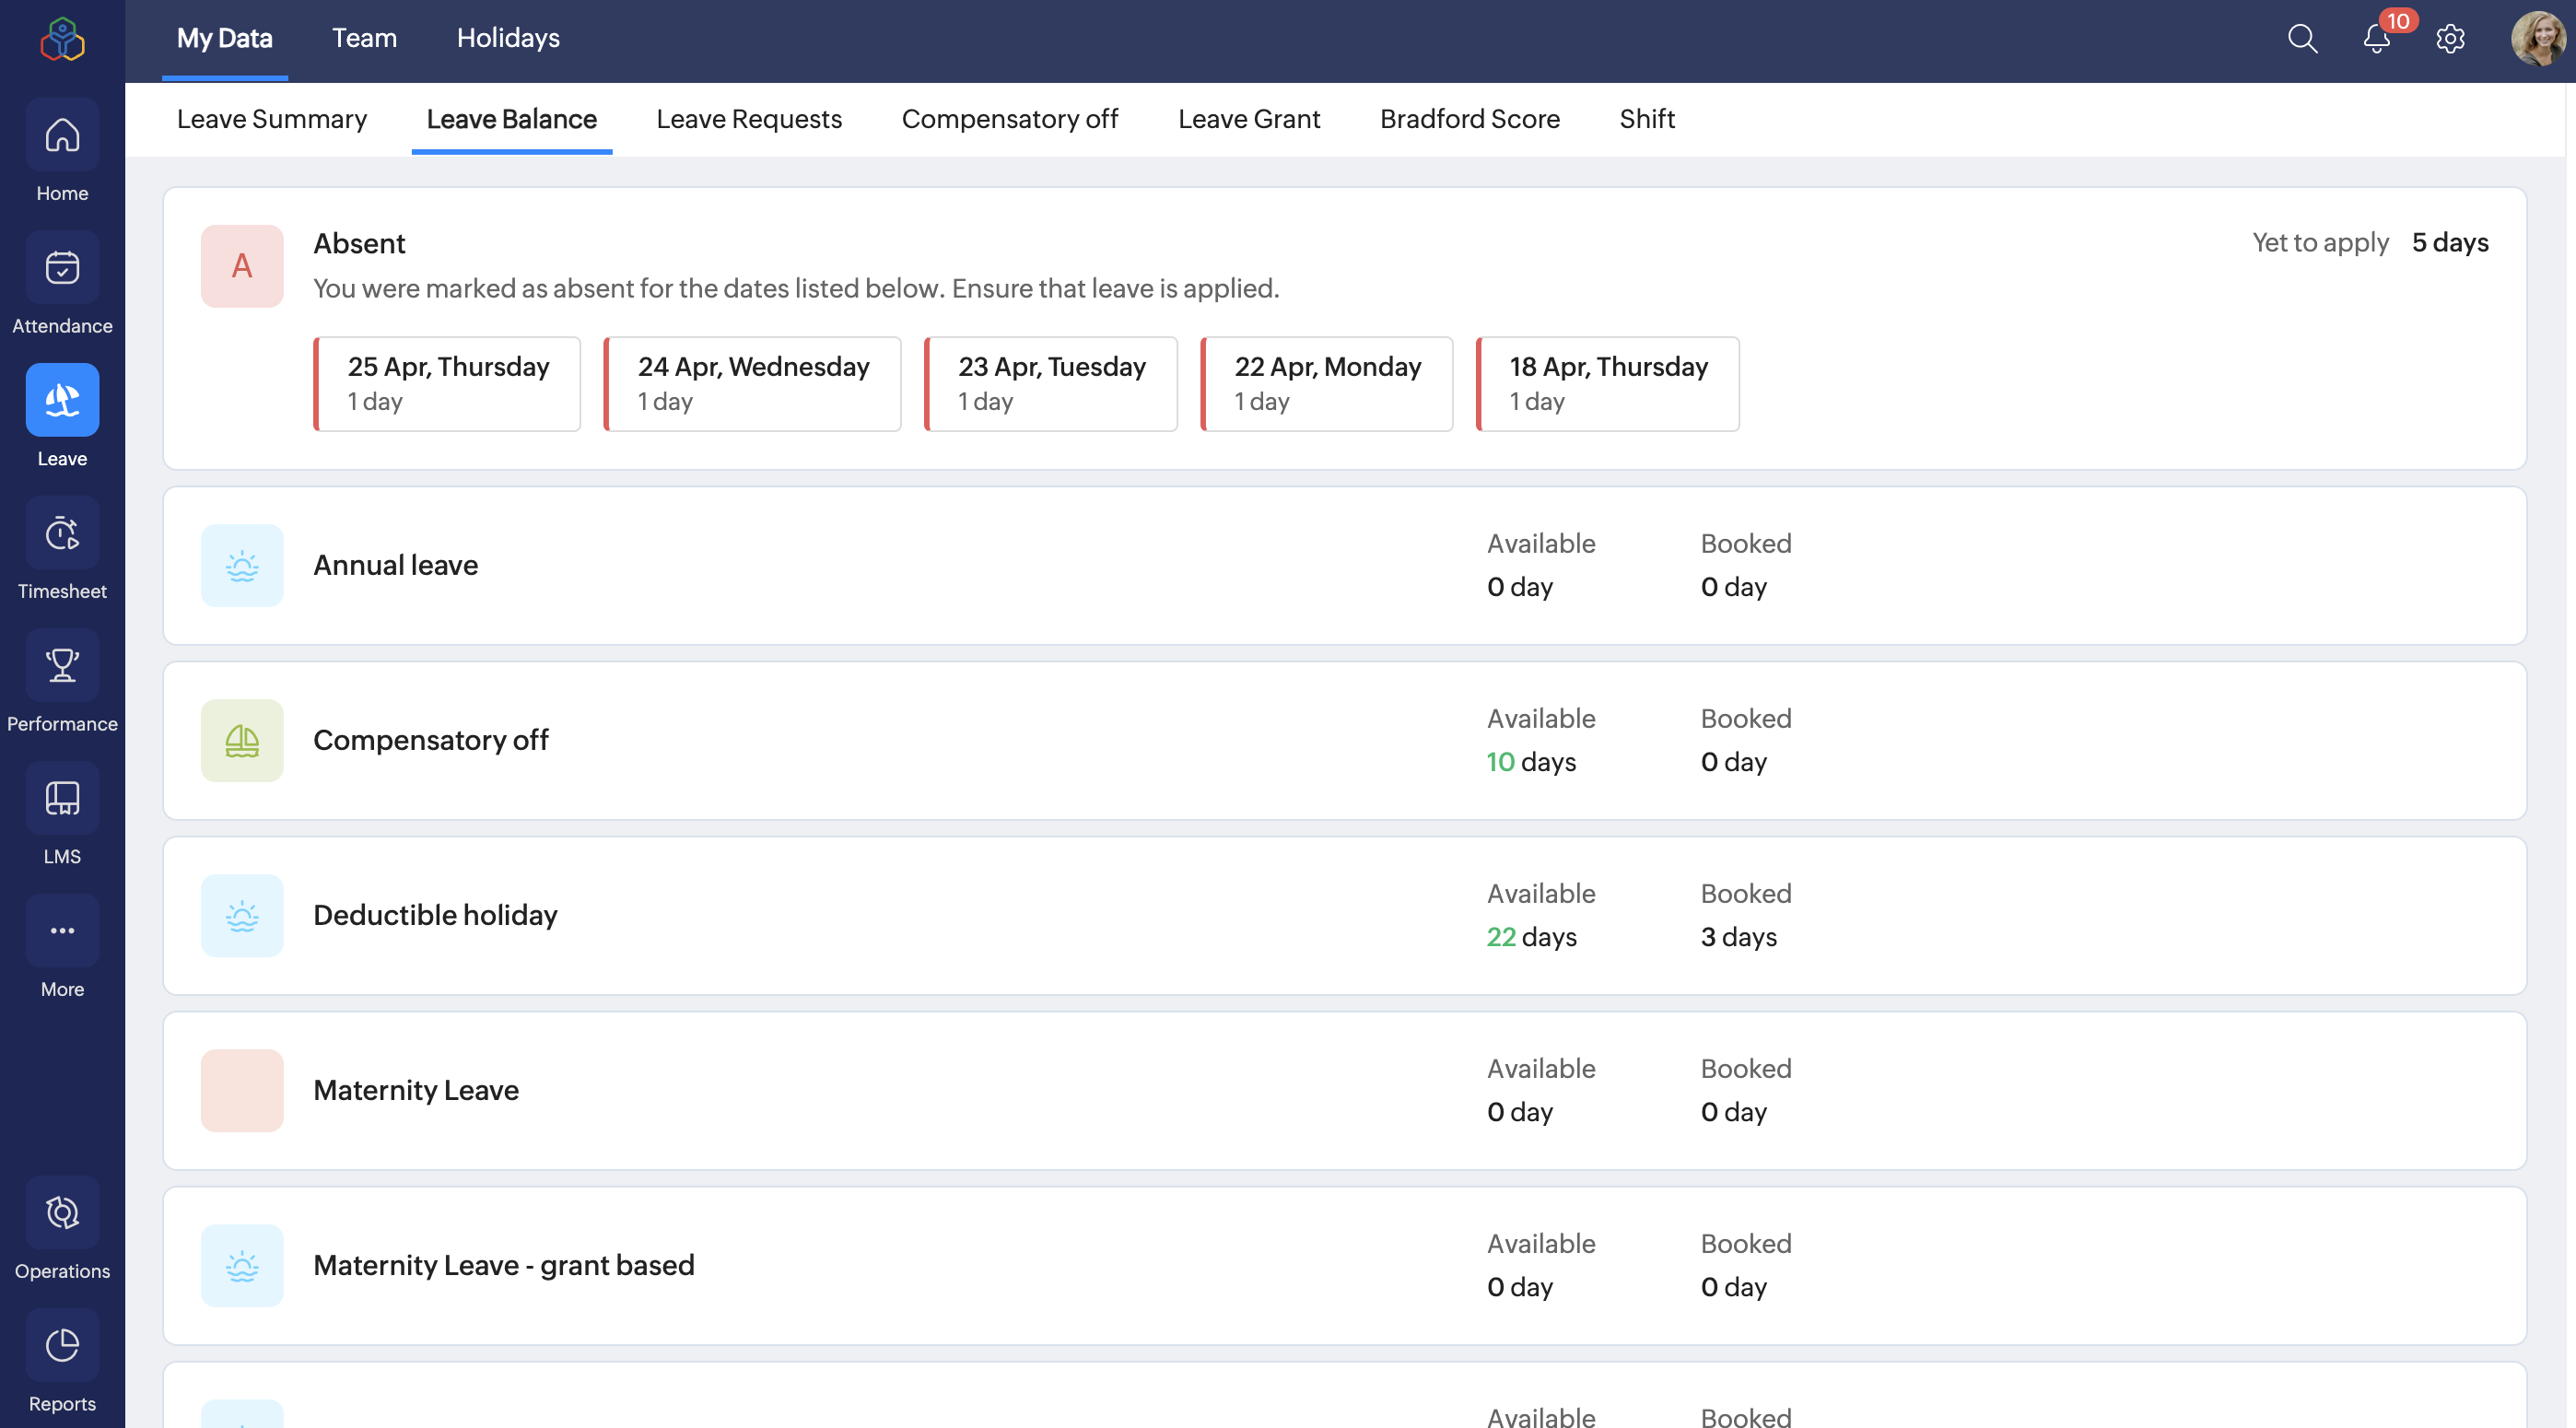Expand the More menu in sidebar
Image resolution: width=2576 pixels, height=1428 pixels.
point(62,931)
